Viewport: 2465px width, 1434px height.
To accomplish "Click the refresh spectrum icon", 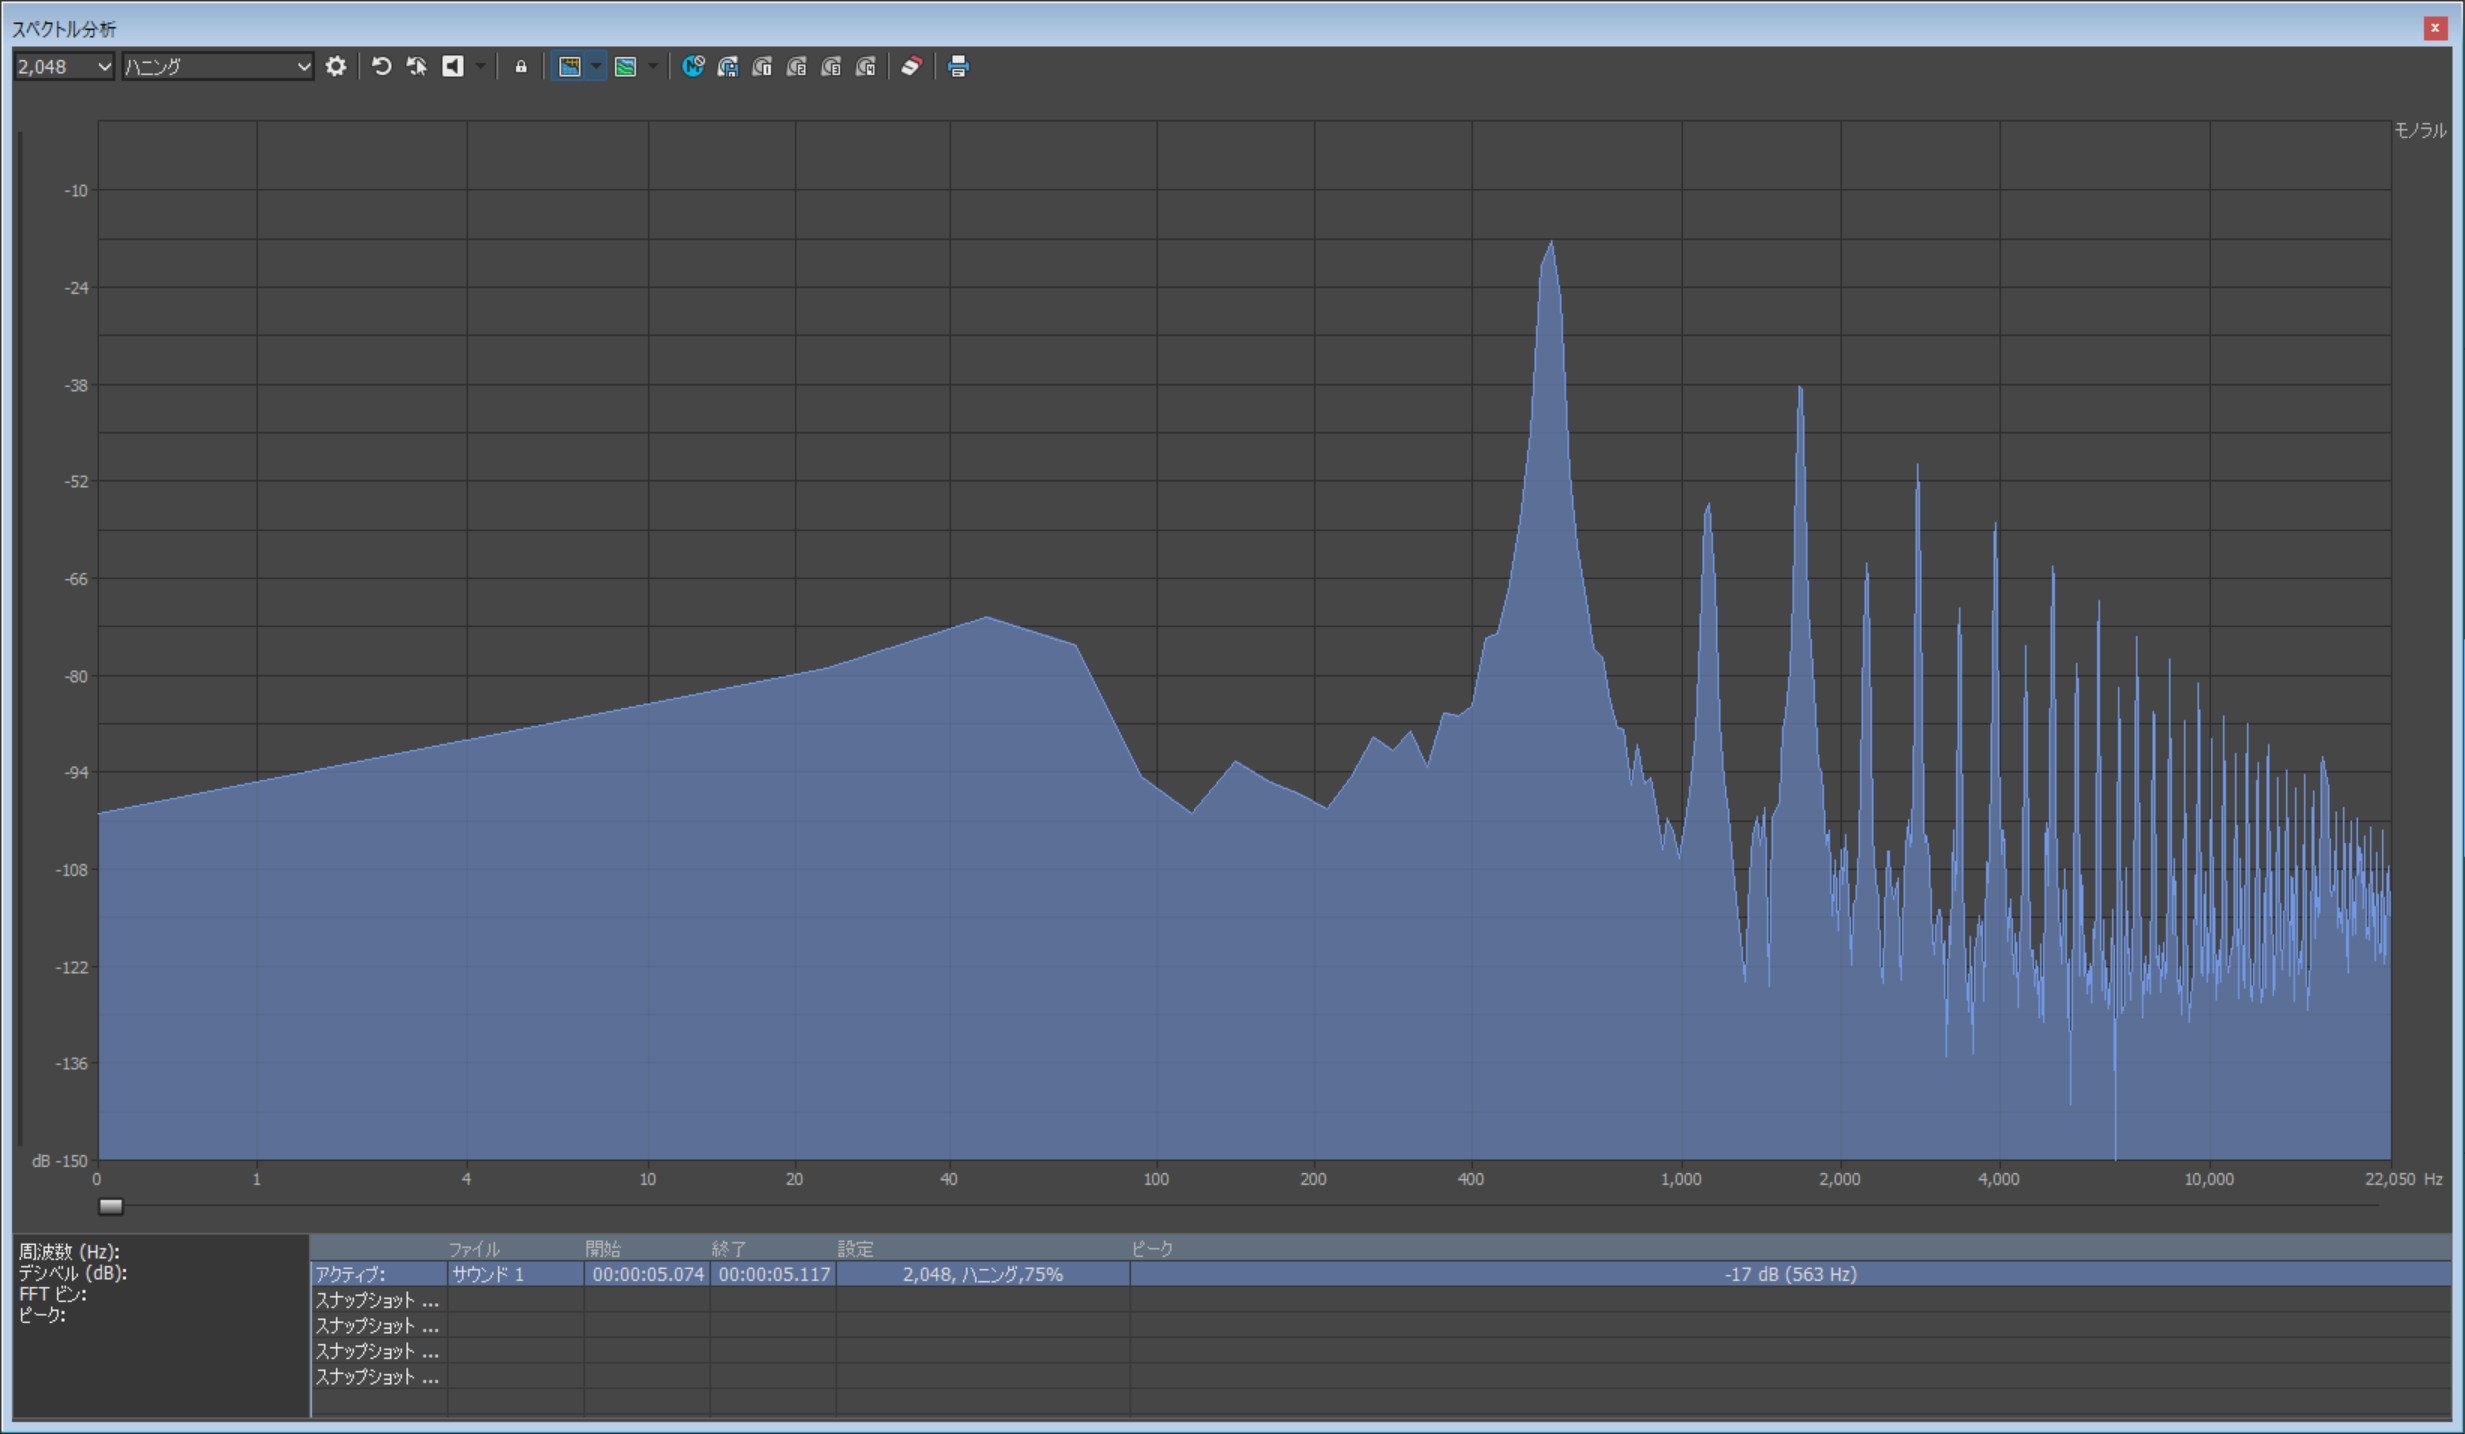I will click(381, 67).
